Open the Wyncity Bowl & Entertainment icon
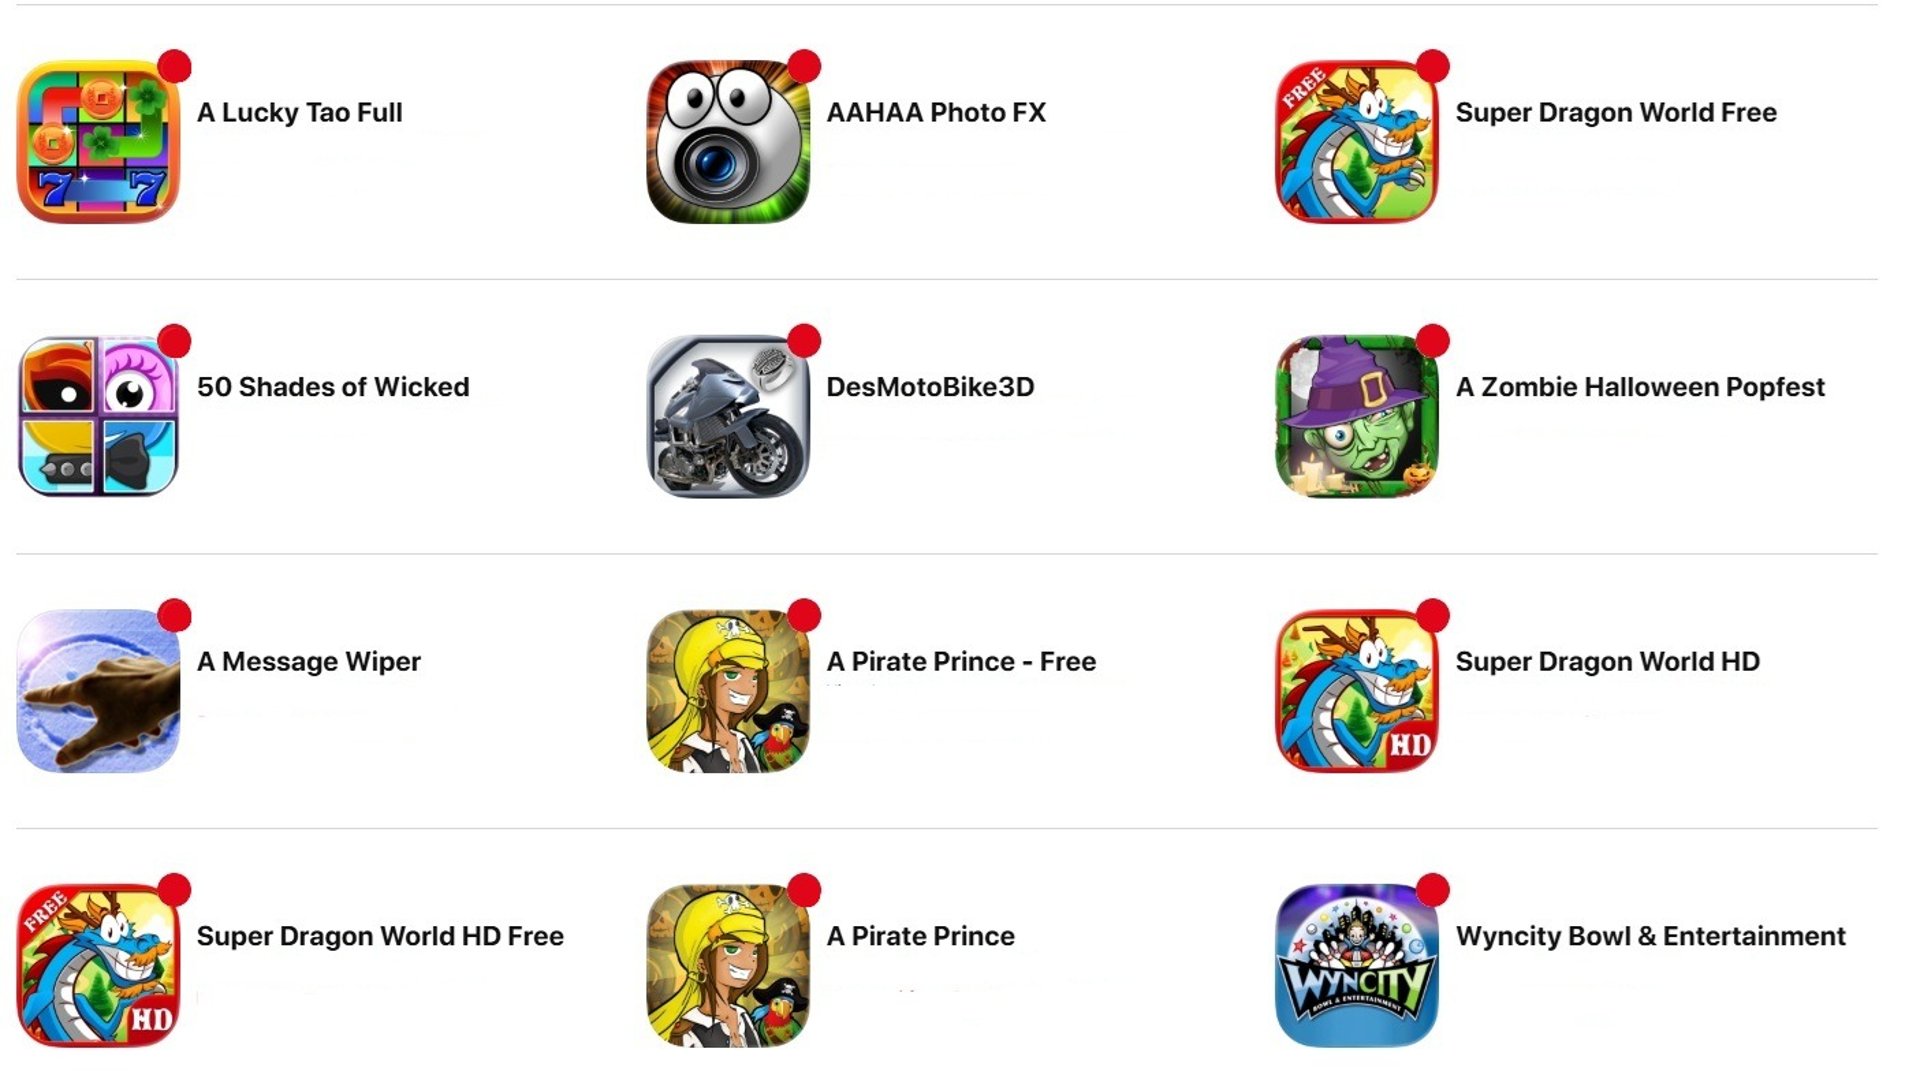This screenshot has height=1086, width=1920. tap(1357, 965)
